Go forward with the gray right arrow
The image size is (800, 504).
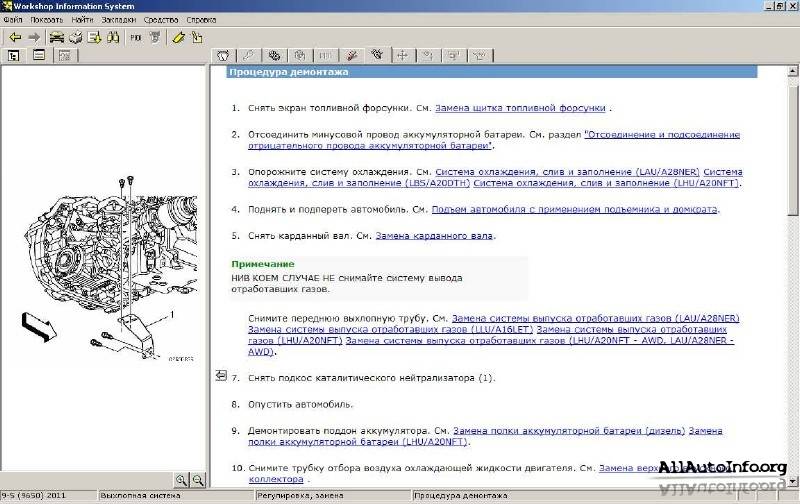click(34, 37)
